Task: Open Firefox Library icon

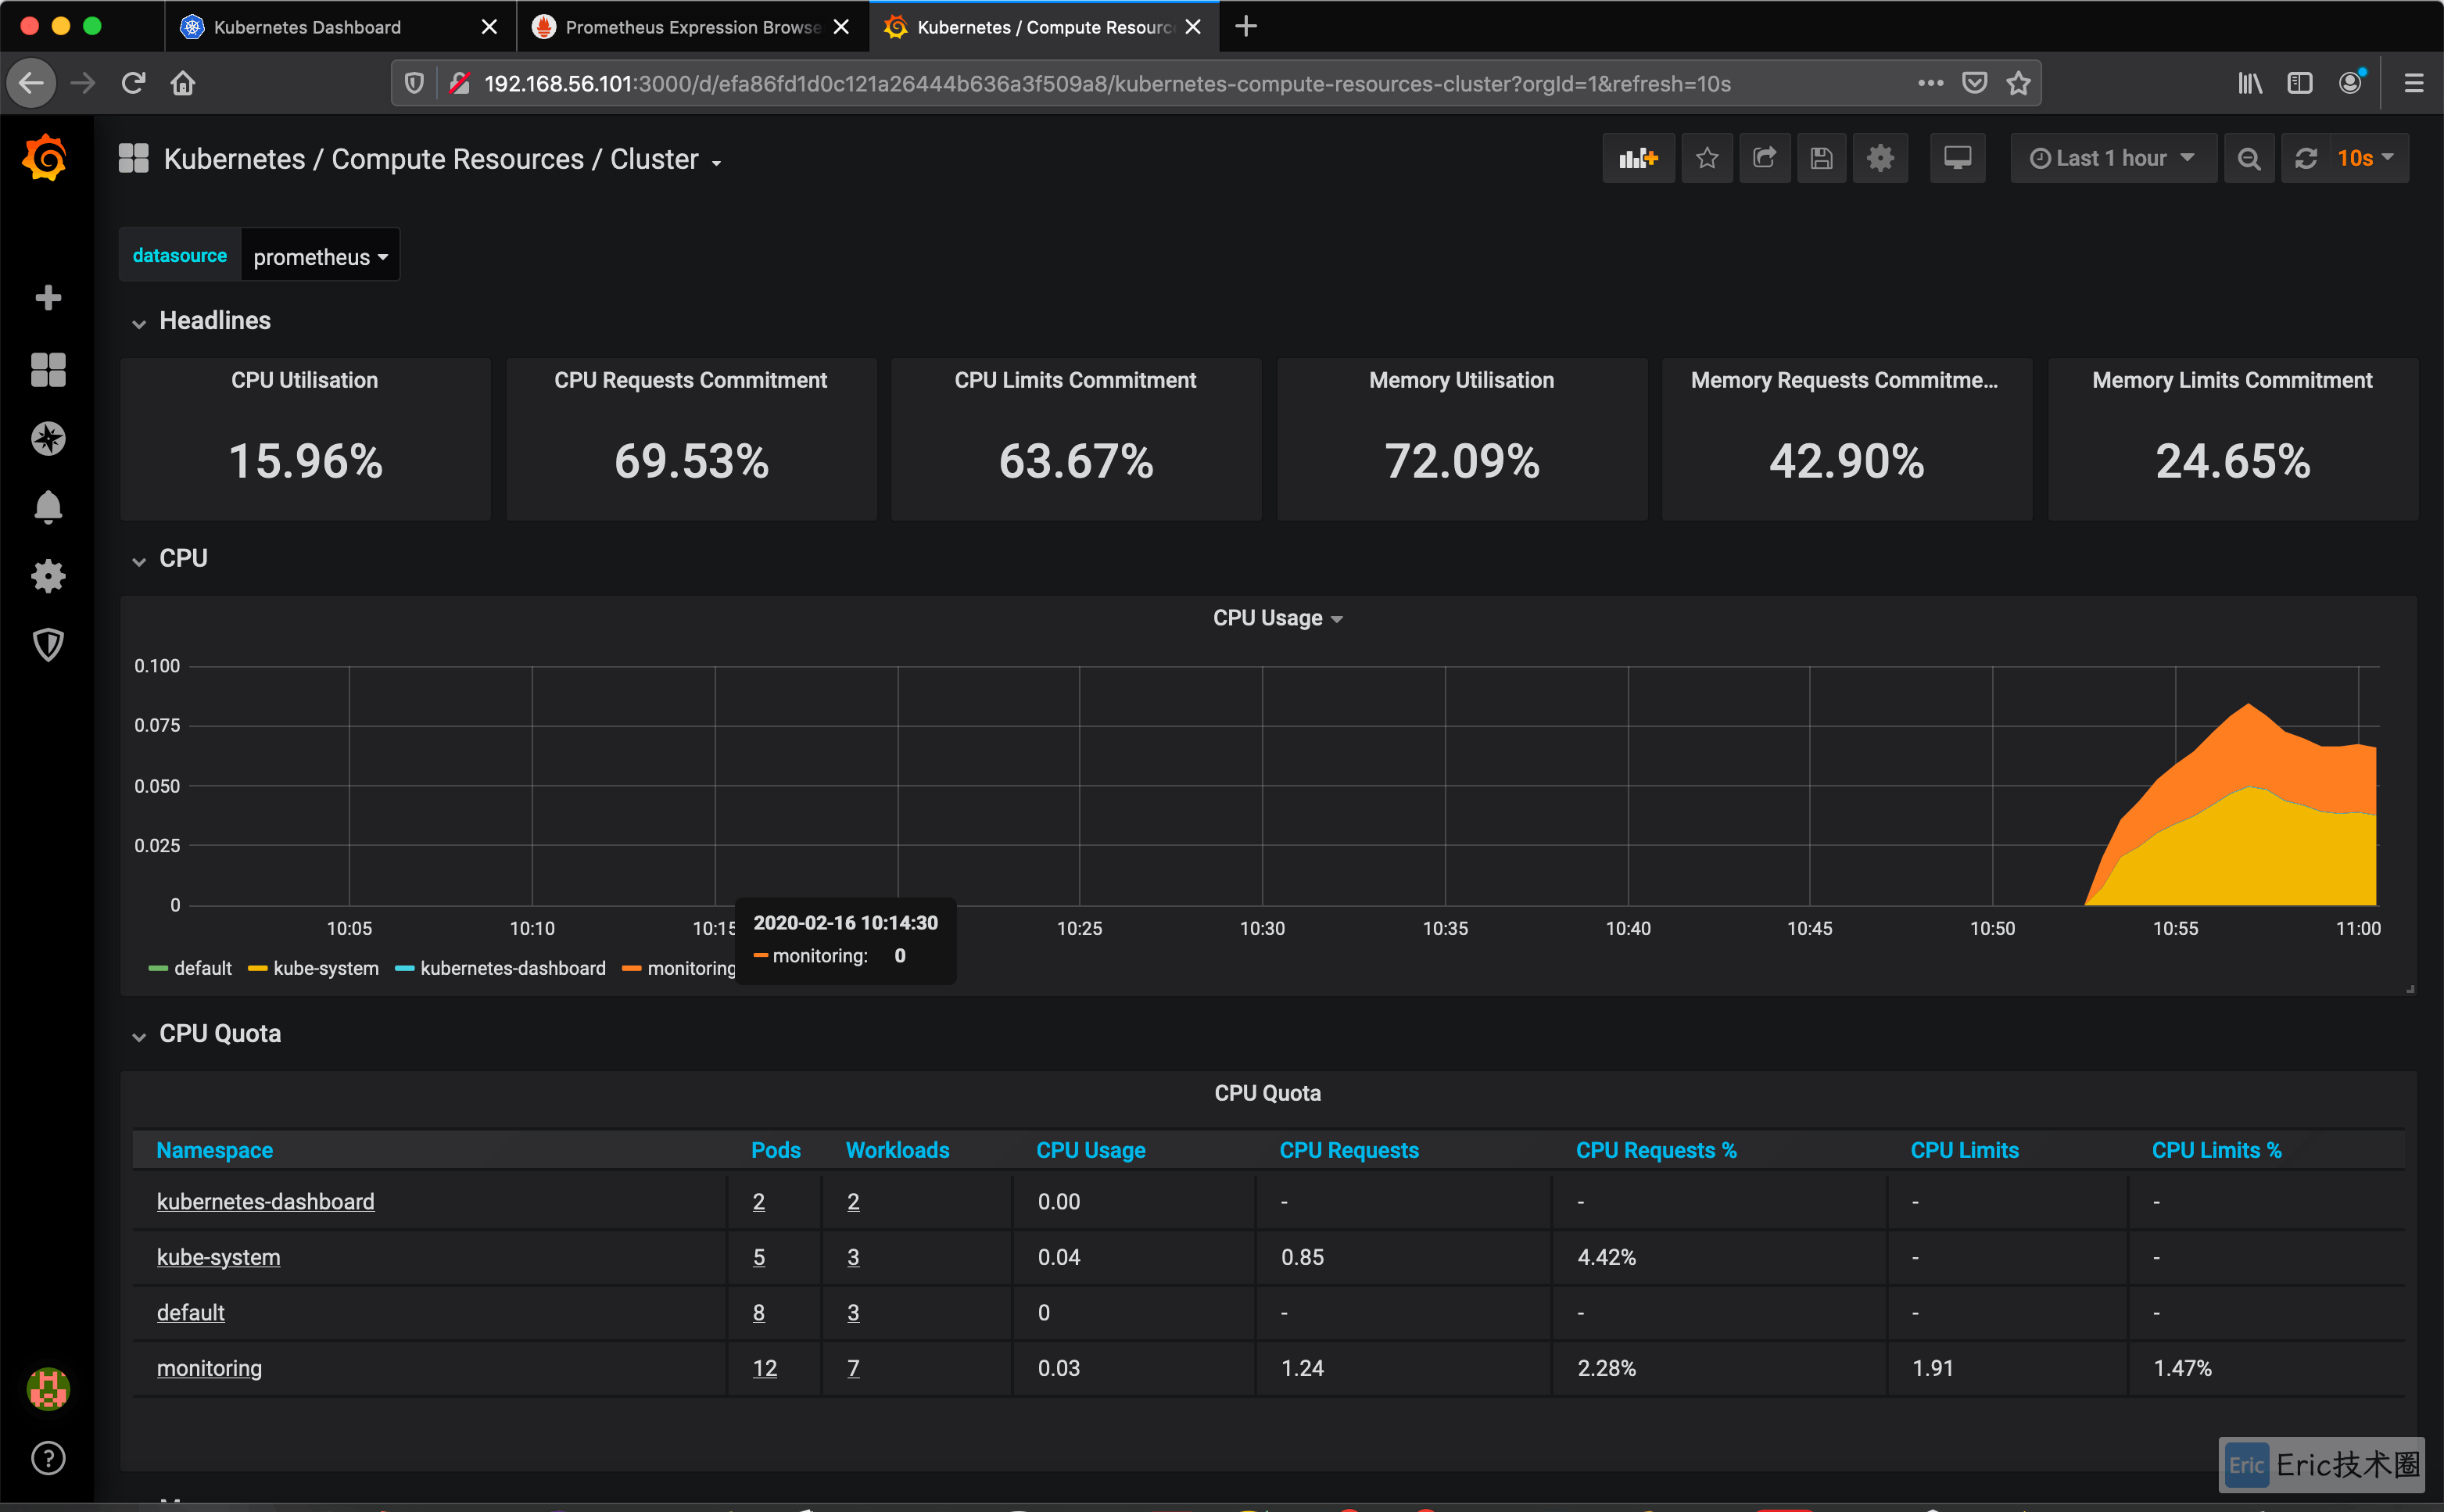Action: tap(2250, 83)
